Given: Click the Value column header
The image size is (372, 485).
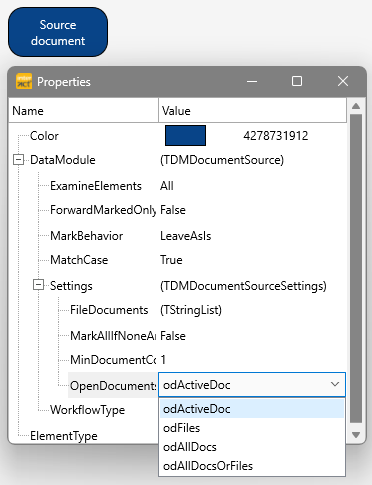Looking at the screenshot, I should tap(252, 111).
